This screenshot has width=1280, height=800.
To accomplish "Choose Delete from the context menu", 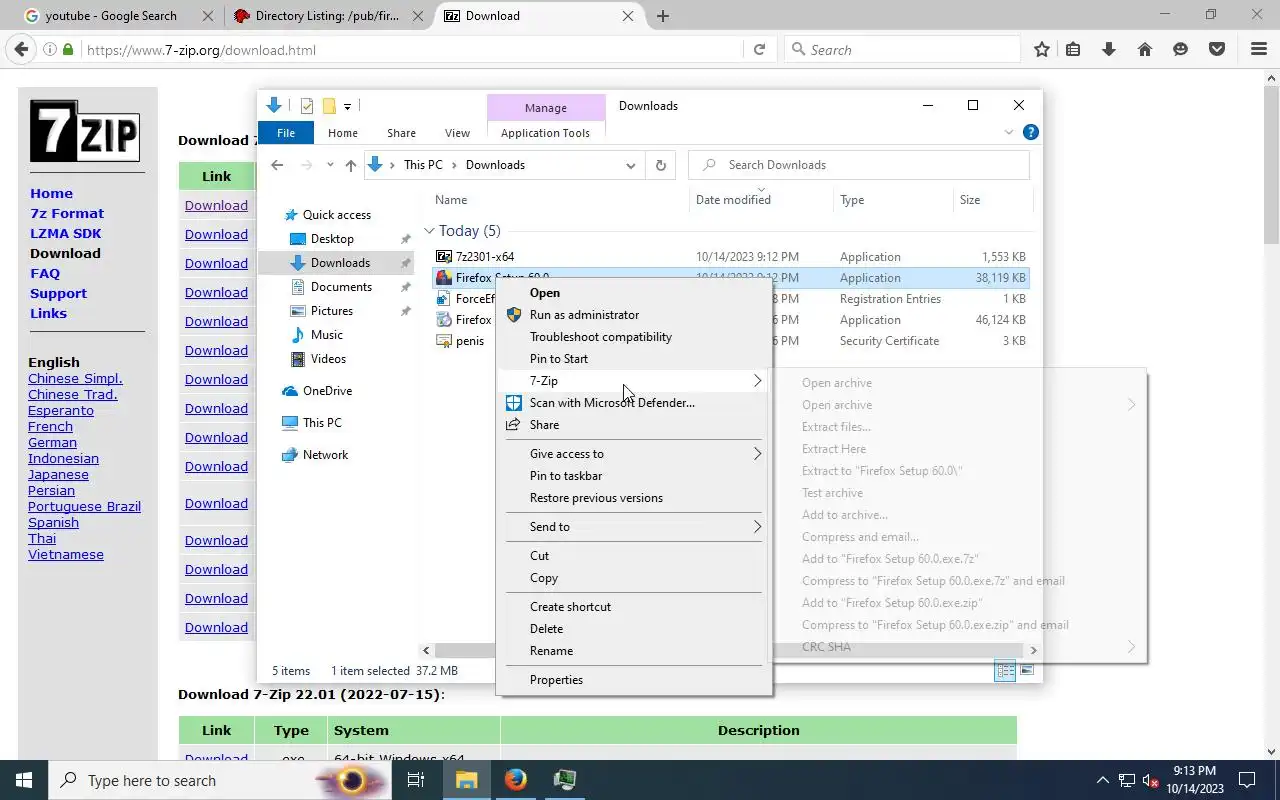I will [634, 629].
